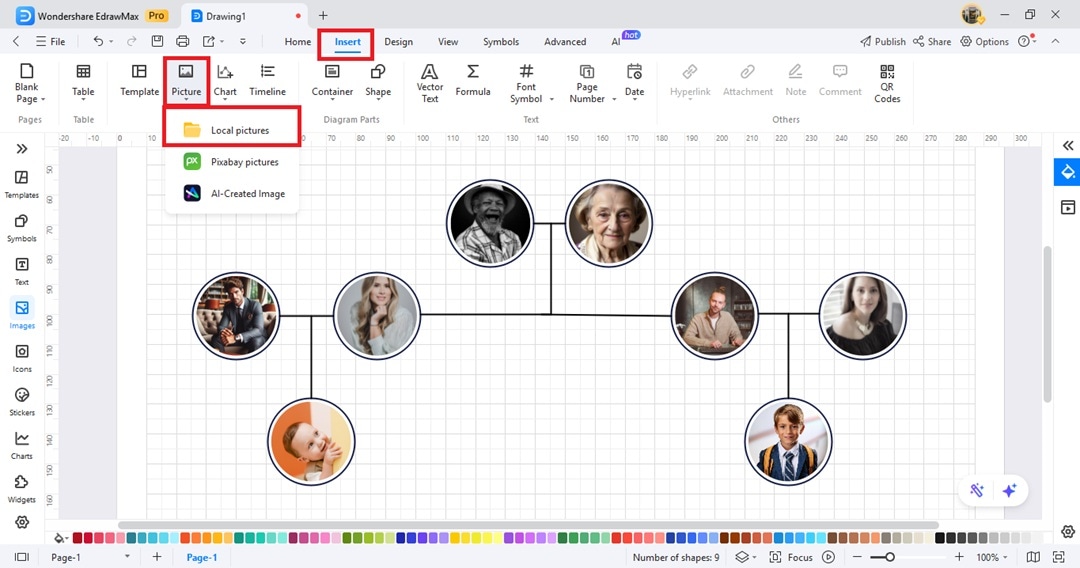Open a new document tab with plus

[x=323, y=15]
